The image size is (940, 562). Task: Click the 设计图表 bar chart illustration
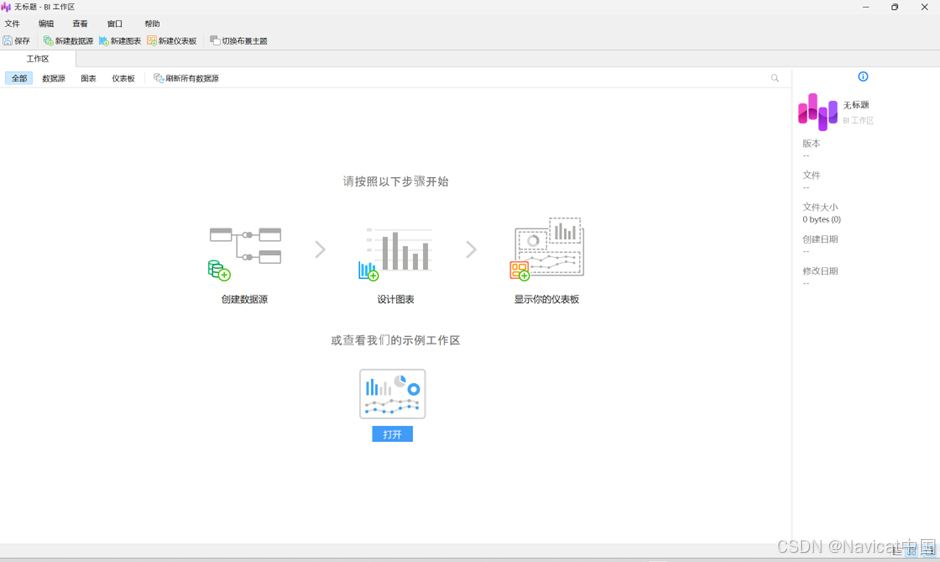coord(396,253)
